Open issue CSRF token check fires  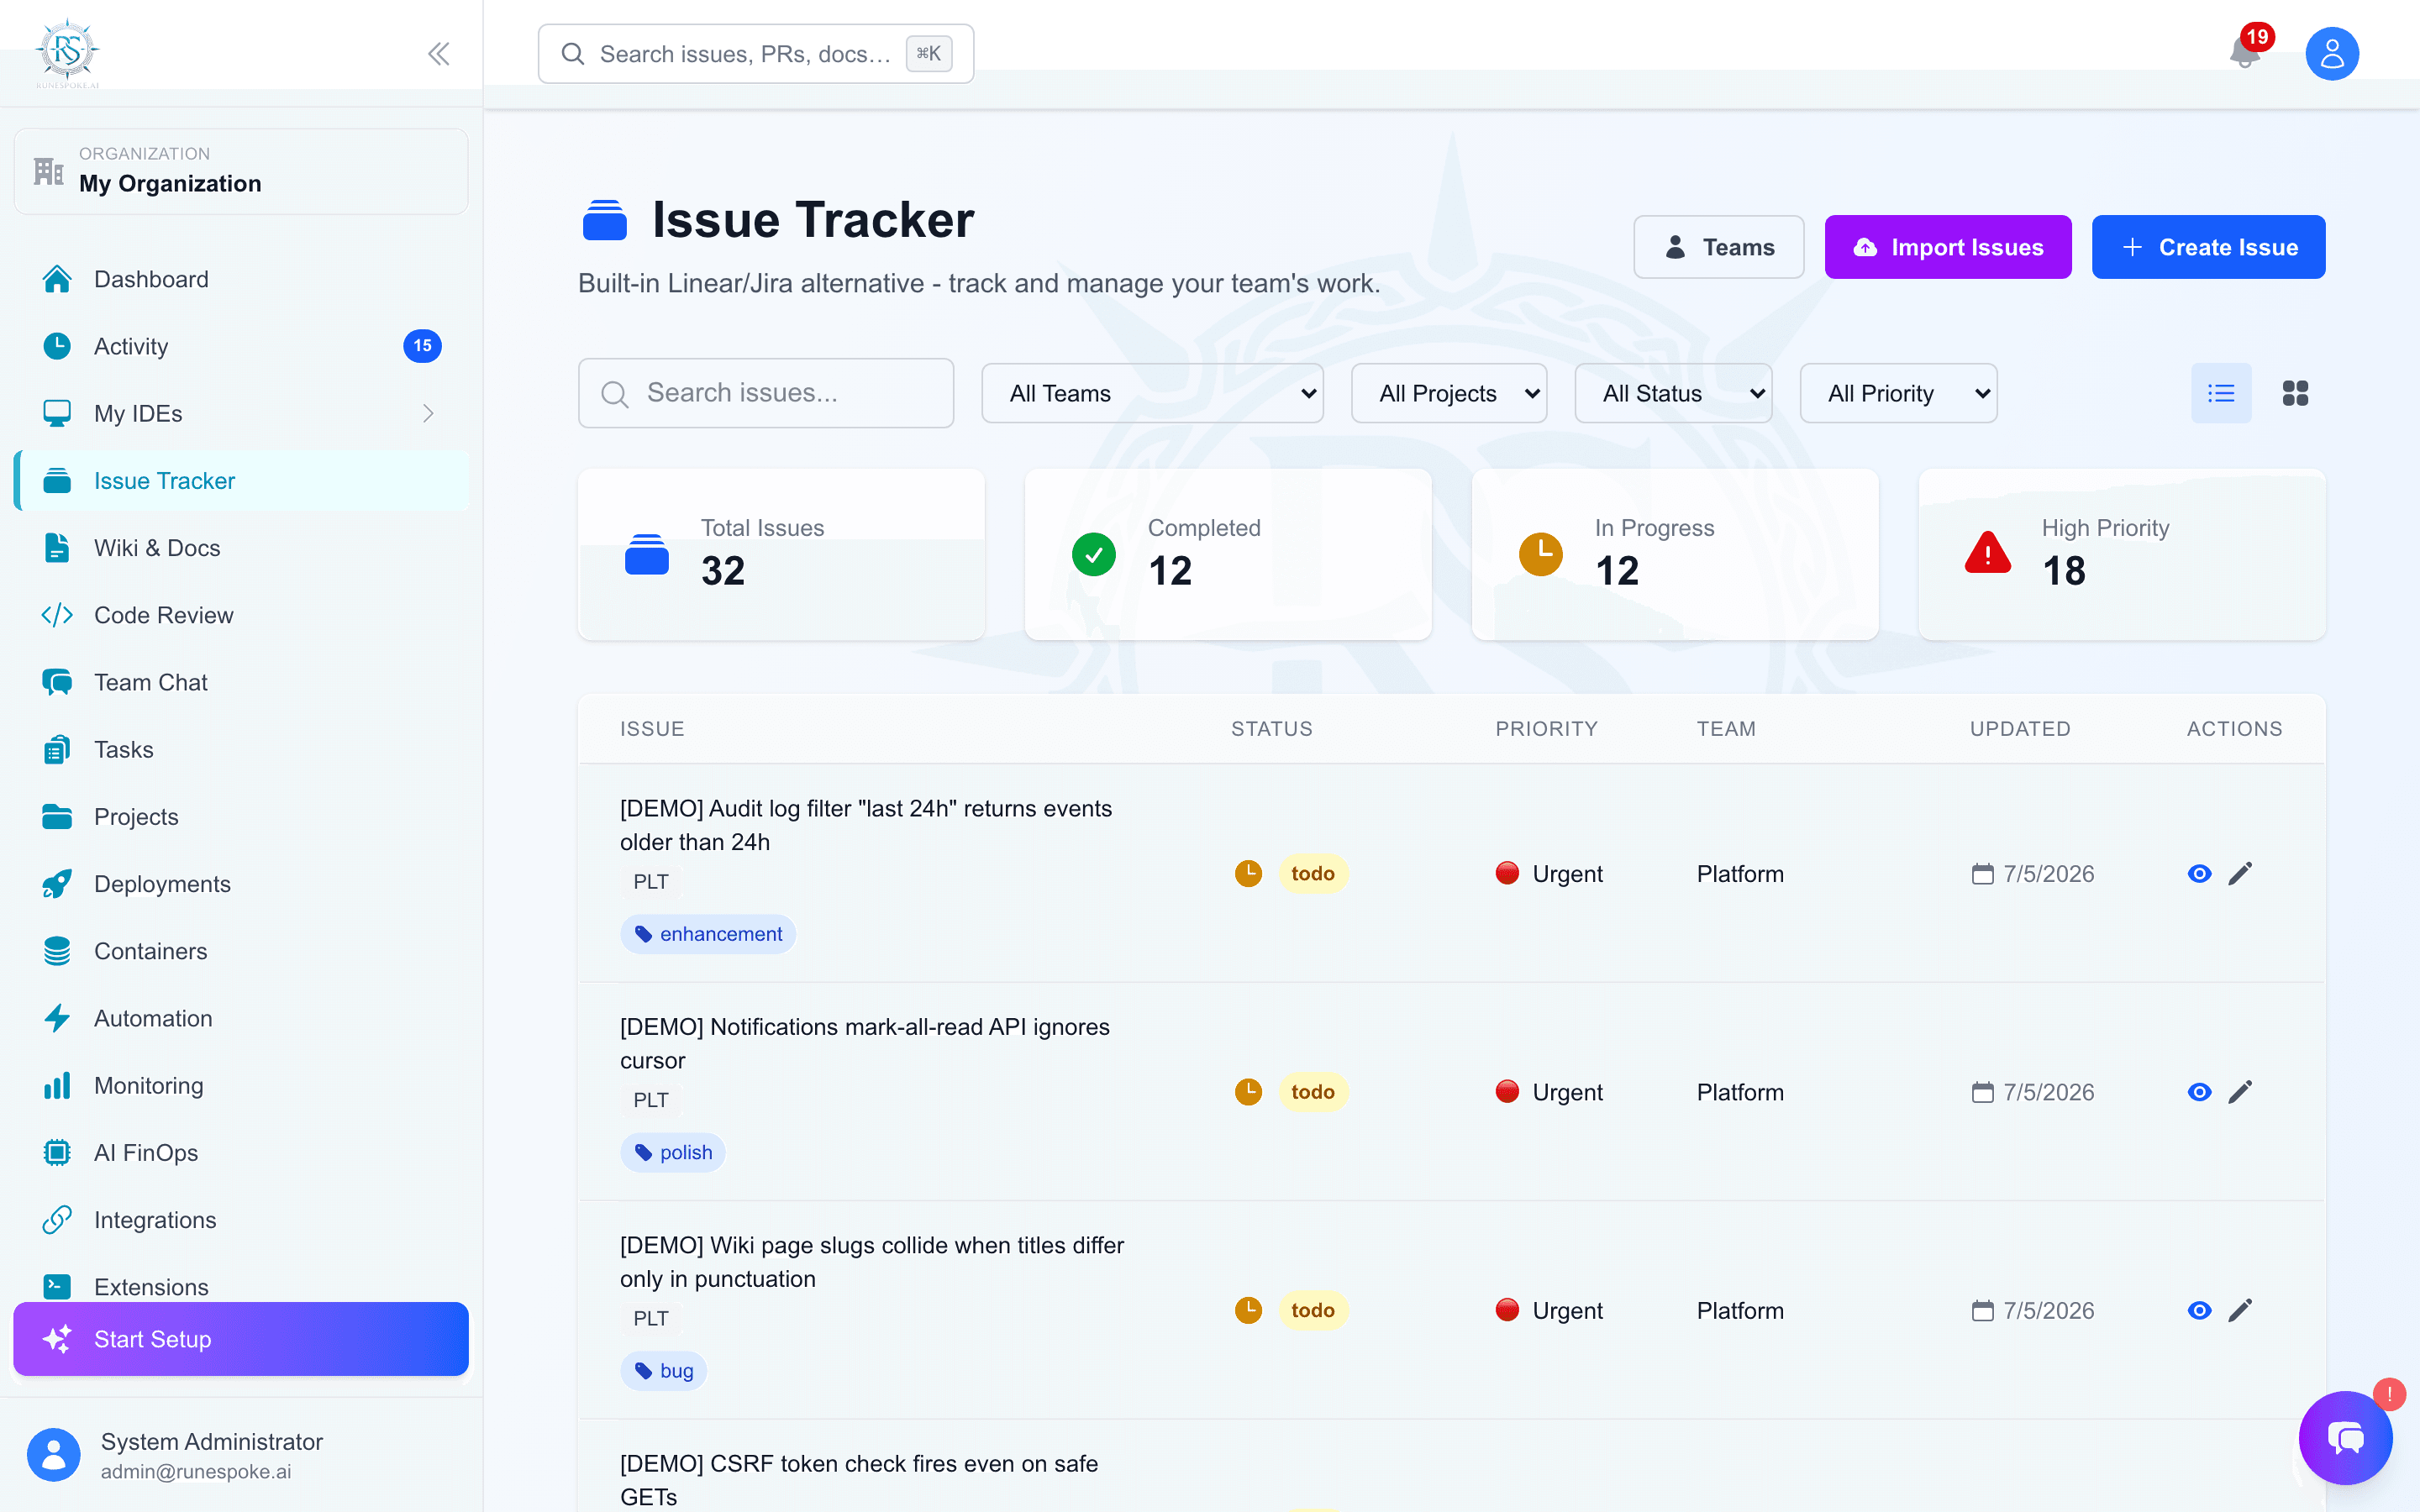point(859,1480)
